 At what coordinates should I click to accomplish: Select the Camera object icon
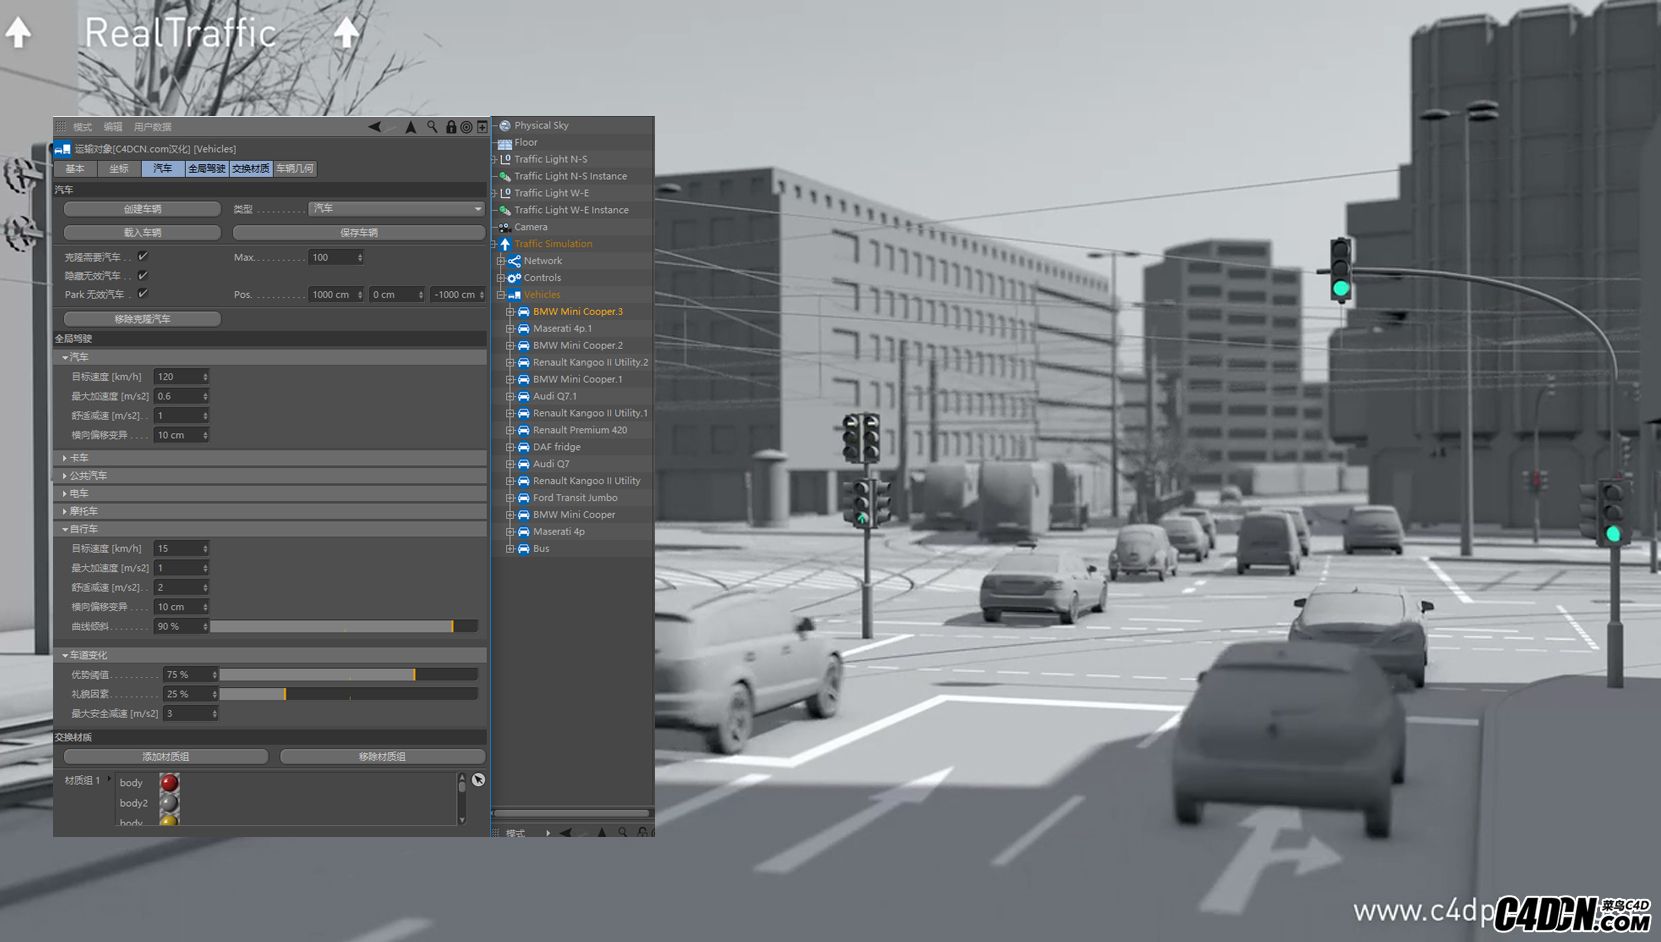click(505, 227)
